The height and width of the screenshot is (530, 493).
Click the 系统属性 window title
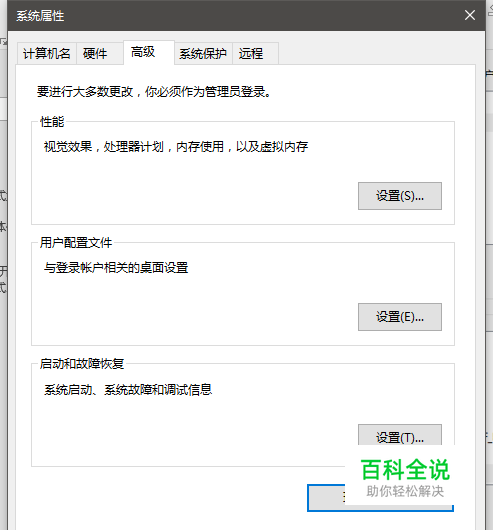click(x=40, y=16)
